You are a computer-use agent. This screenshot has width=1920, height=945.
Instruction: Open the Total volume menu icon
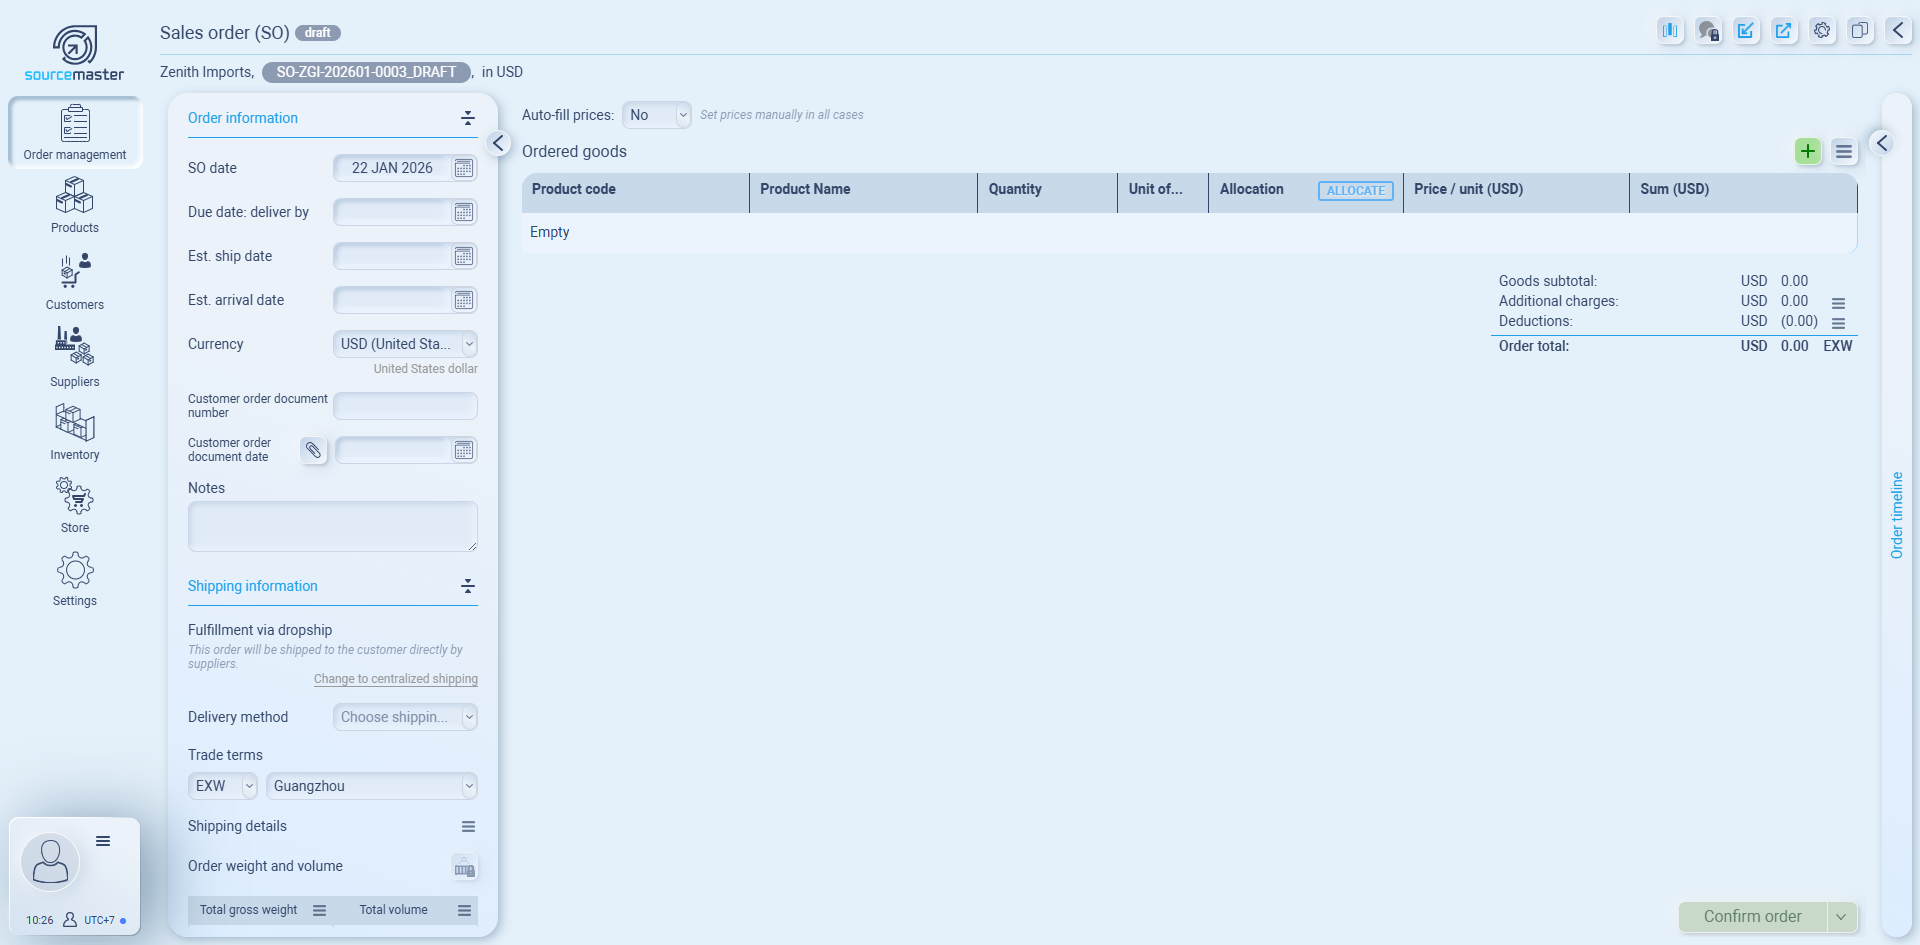464,910
